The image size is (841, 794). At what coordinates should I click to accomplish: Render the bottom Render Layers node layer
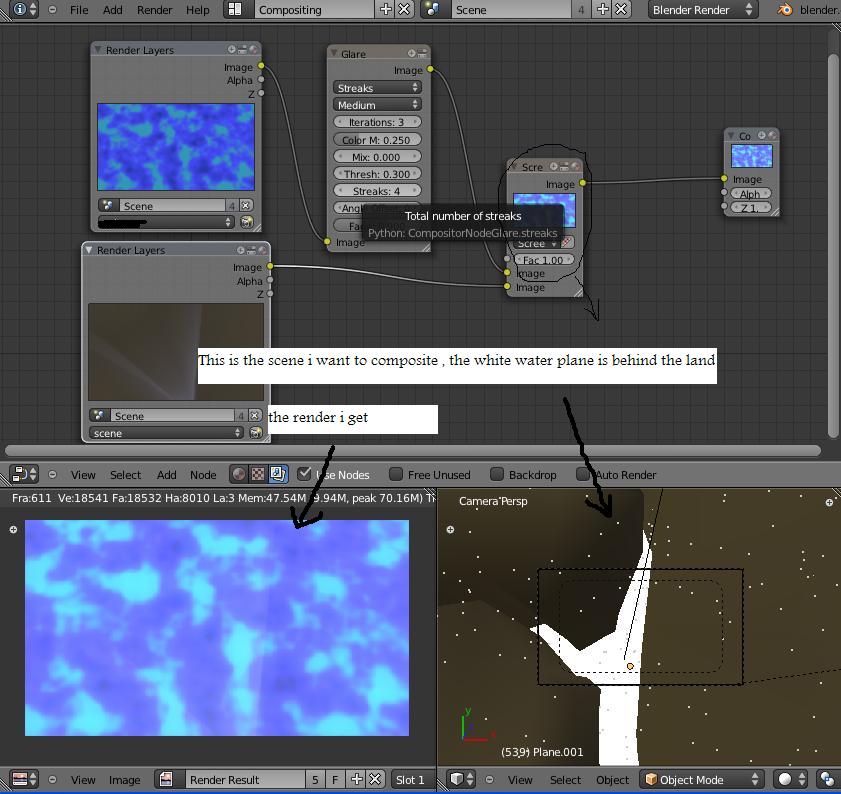[256, 432]
